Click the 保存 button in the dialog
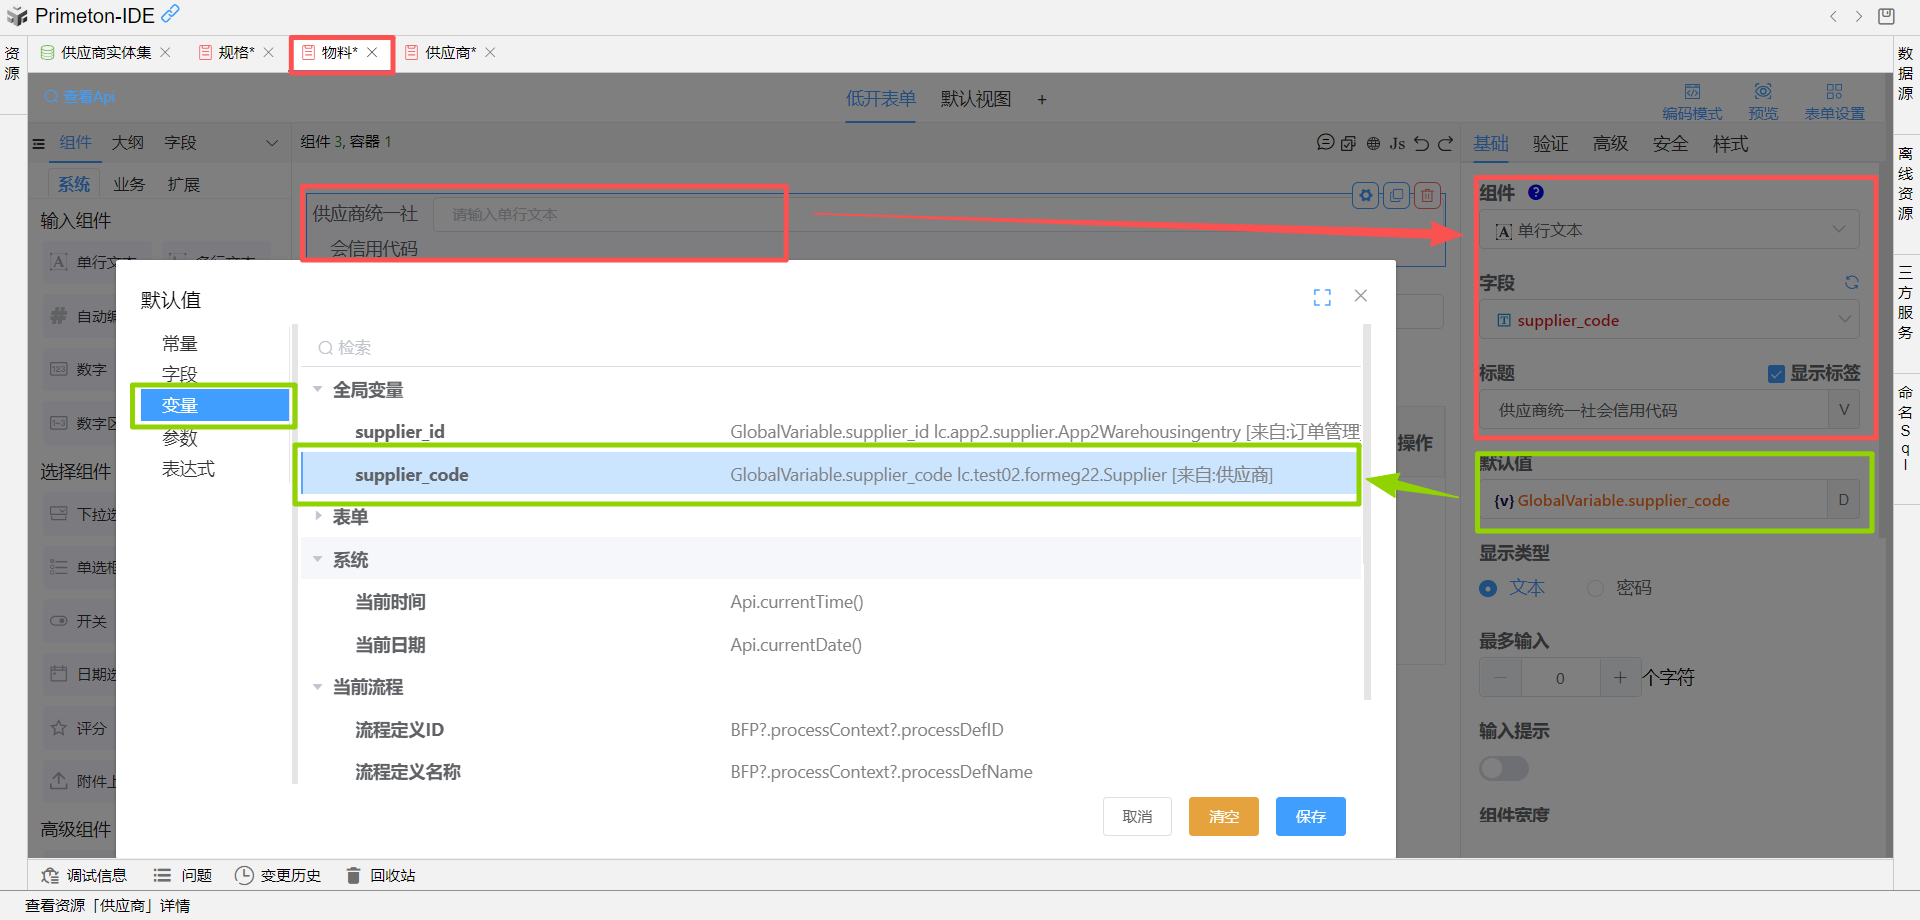The height and width of the screenshot is (920, 1920). click(1310, 816)
